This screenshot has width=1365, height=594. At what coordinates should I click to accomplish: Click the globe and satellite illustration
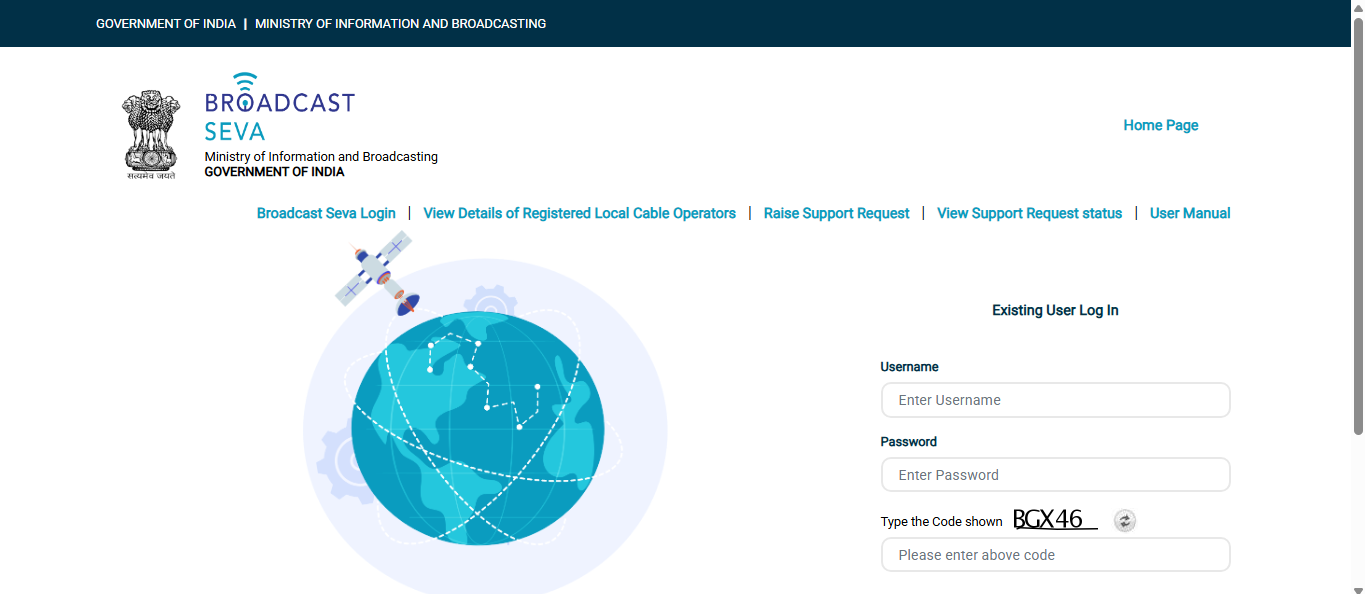click(484, 412)
